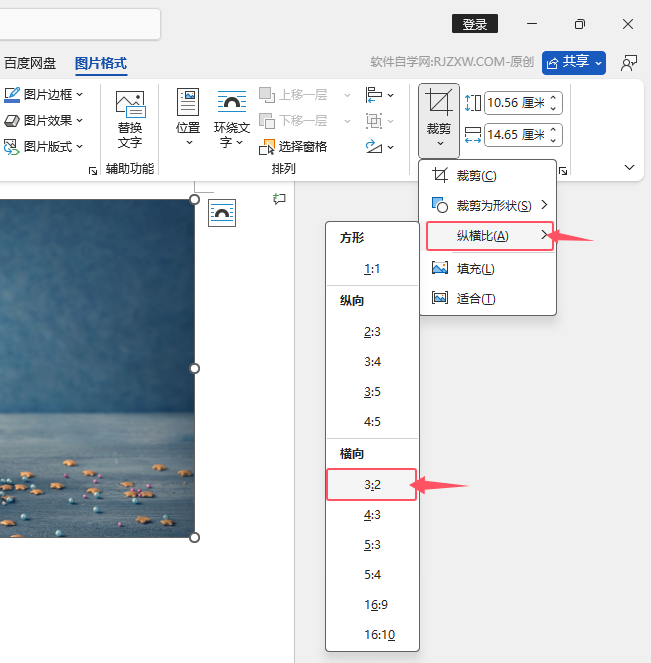Increase the picture height with up stepper
Screen dimensions: 651x663
(553, 98)
